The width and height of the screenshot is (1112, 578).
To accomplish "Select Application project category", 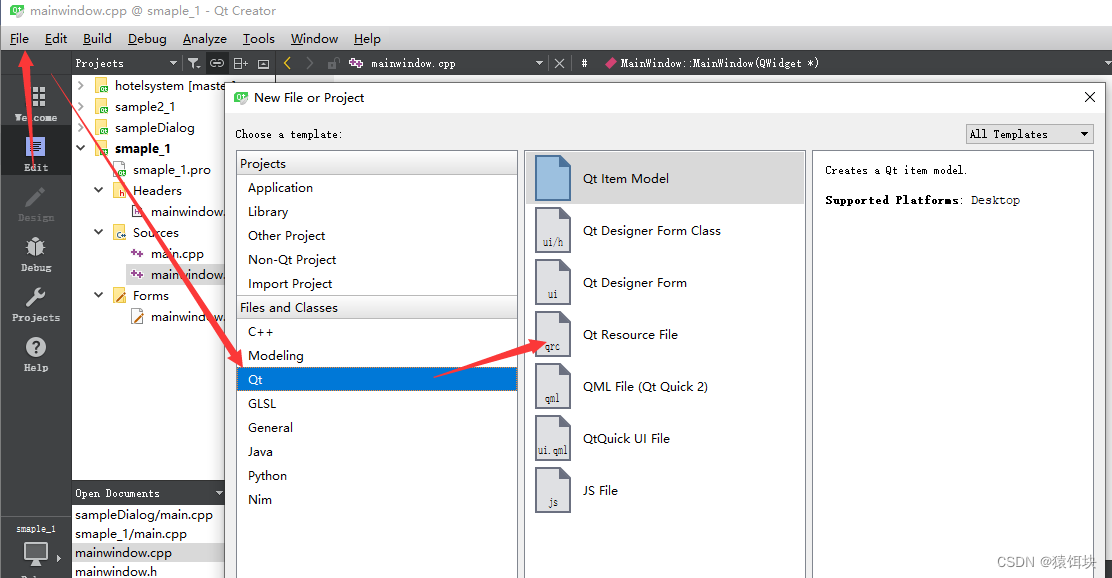I will pos(377,188).
